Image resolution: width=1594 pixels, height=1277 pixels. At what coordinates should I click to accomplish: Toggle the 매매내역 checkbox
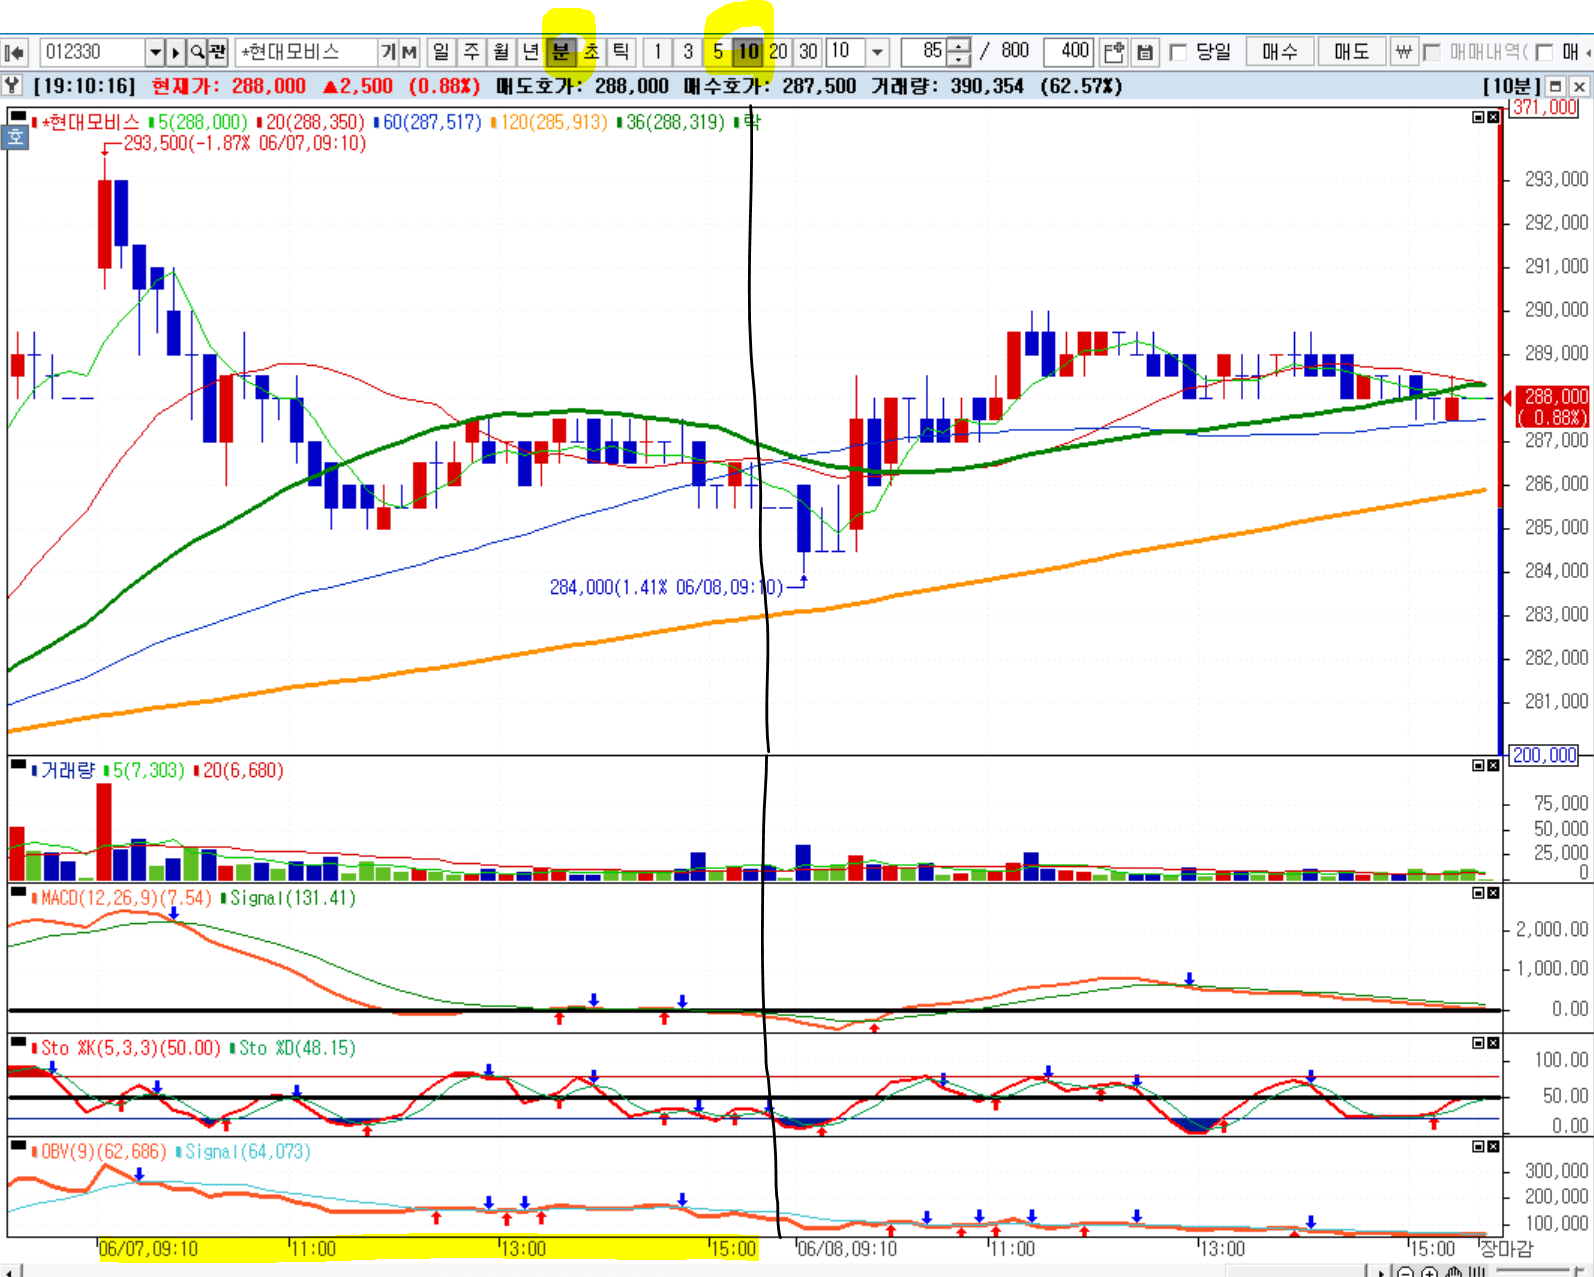click(1432, 52)
